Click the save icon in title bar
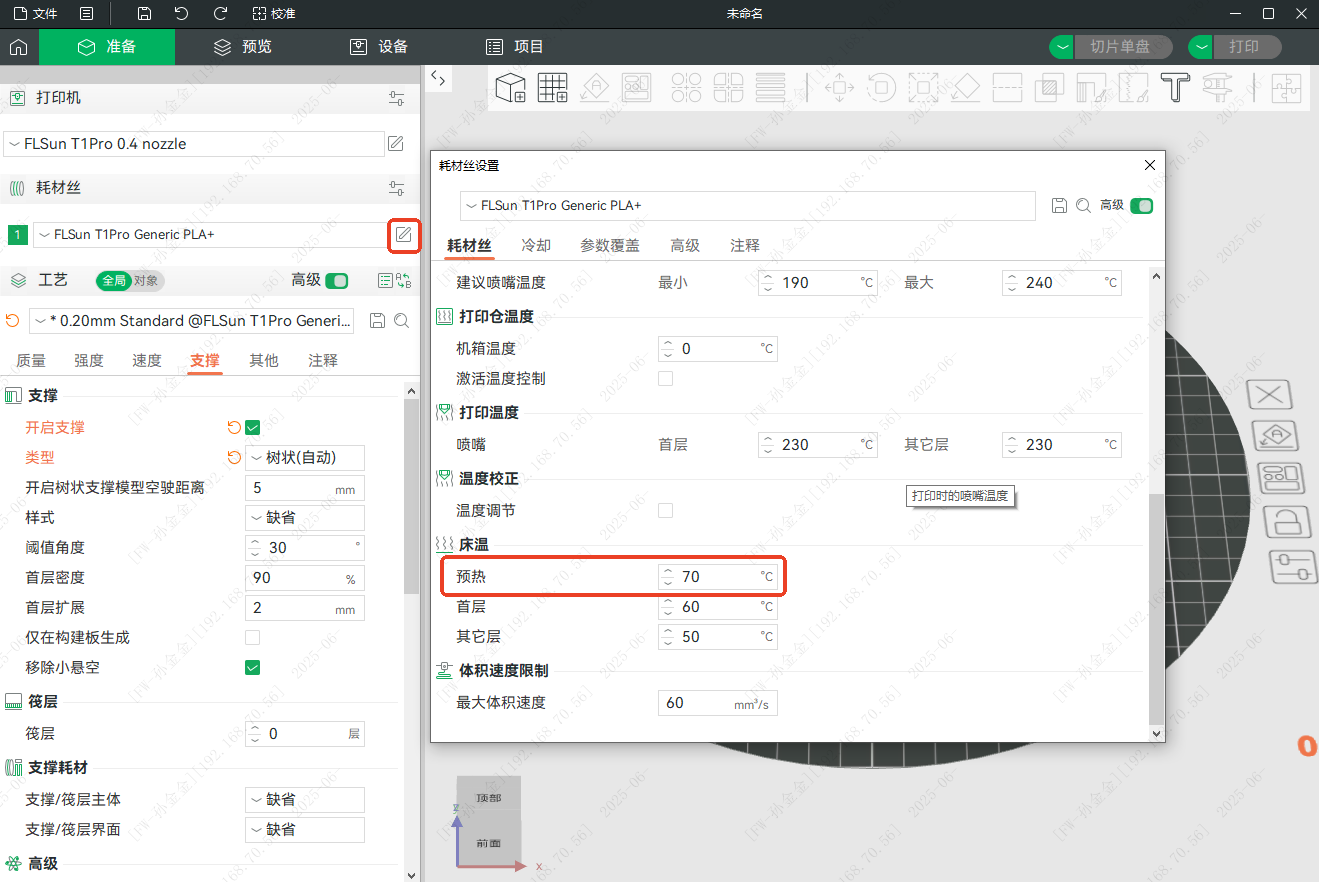1319x882 pixels. [x=144, y=14]
